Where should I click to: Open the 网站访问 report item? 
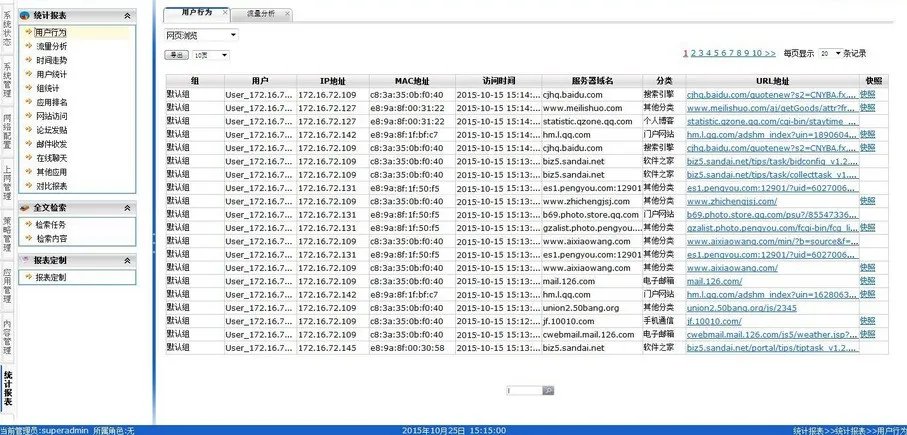(x=51, y=116)
